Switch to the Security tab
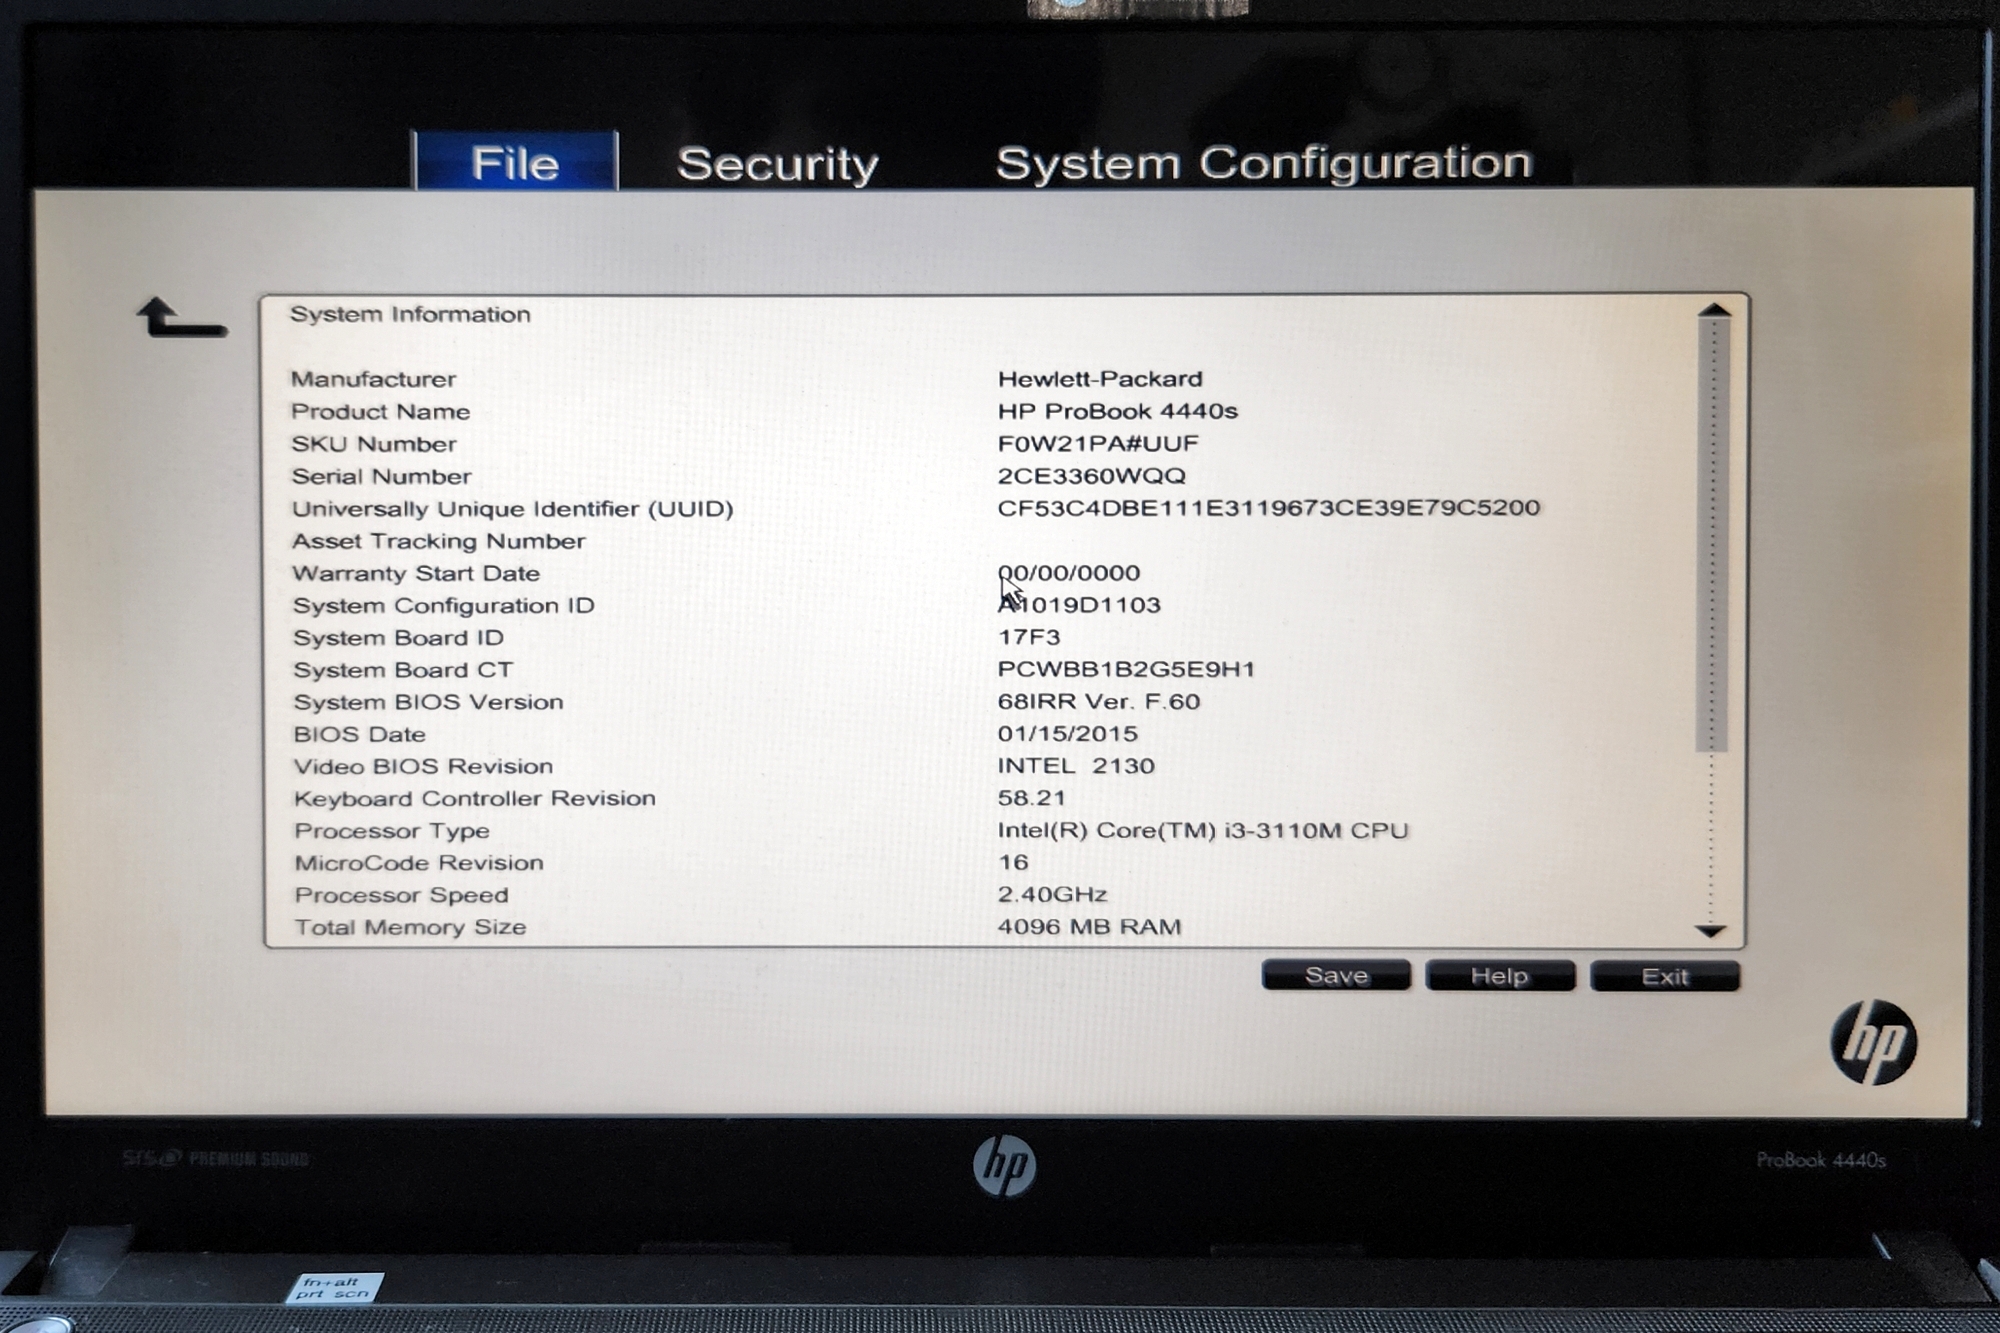The width and height of the screenshot is (2000, 1333). [777, 164]
